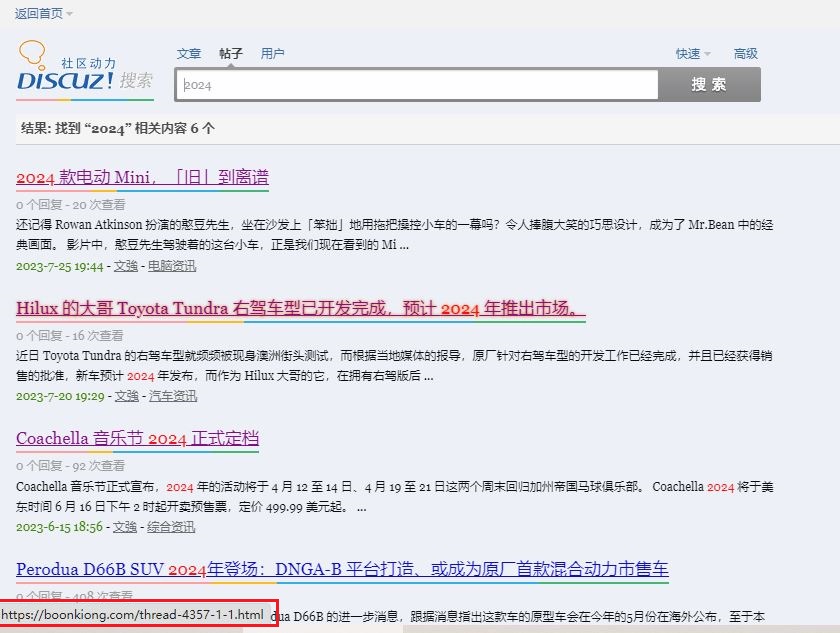Switch to the 文章 tab
Screen dimensions: 840x633
tap(189, 54)
